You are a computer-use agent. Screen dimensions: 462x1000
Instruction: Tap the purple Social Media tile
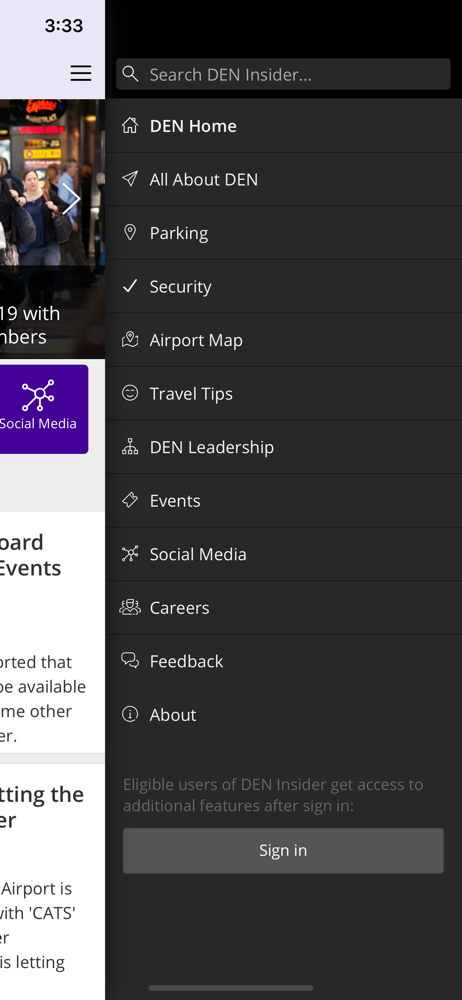pos(43,409)
